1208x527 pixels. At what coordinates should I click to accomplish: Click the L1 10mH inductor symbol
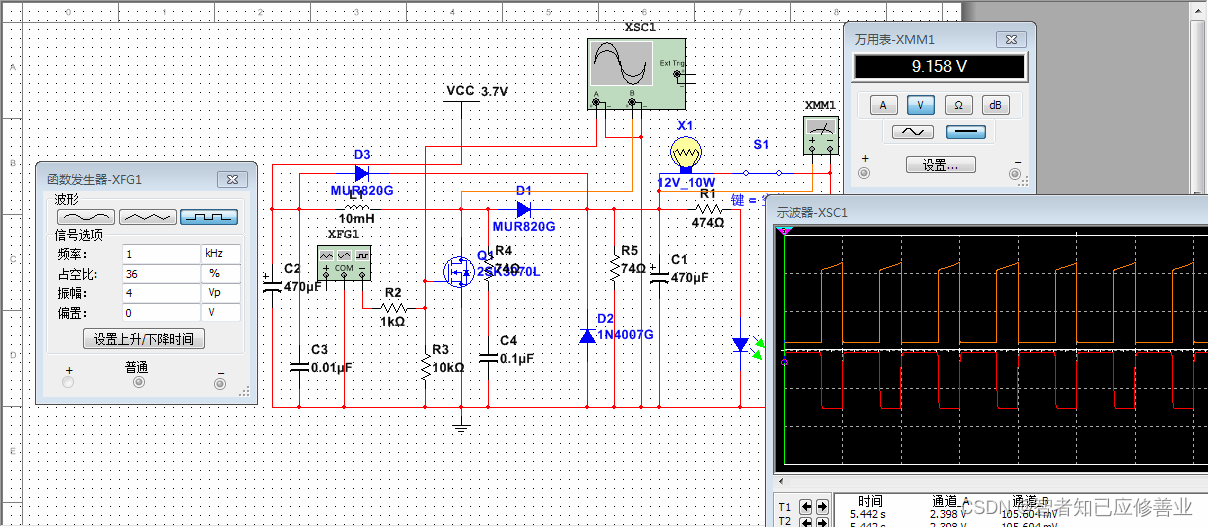point(355,209)
